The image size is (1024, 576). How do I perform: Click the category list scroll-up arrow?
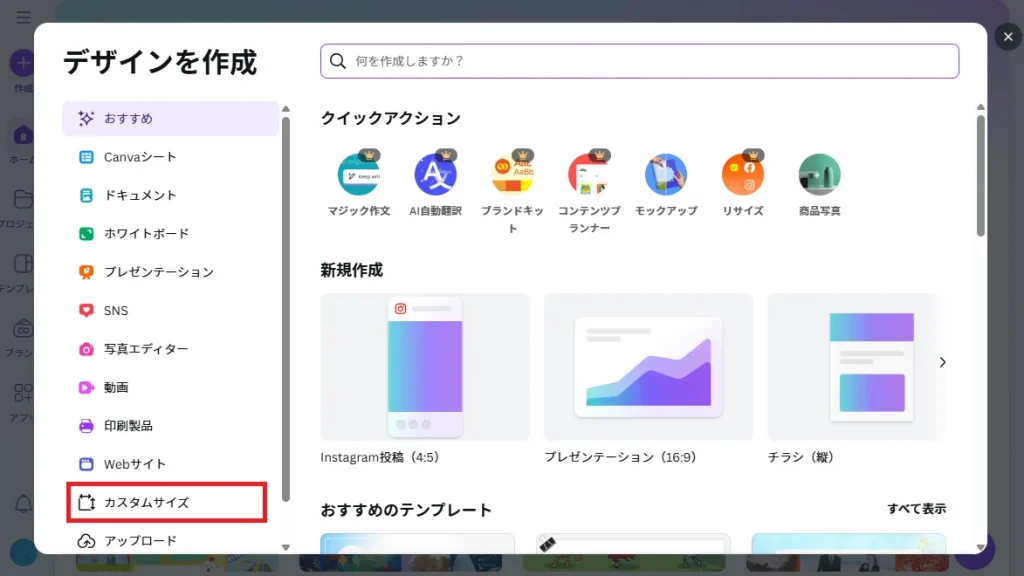(285, 109)
